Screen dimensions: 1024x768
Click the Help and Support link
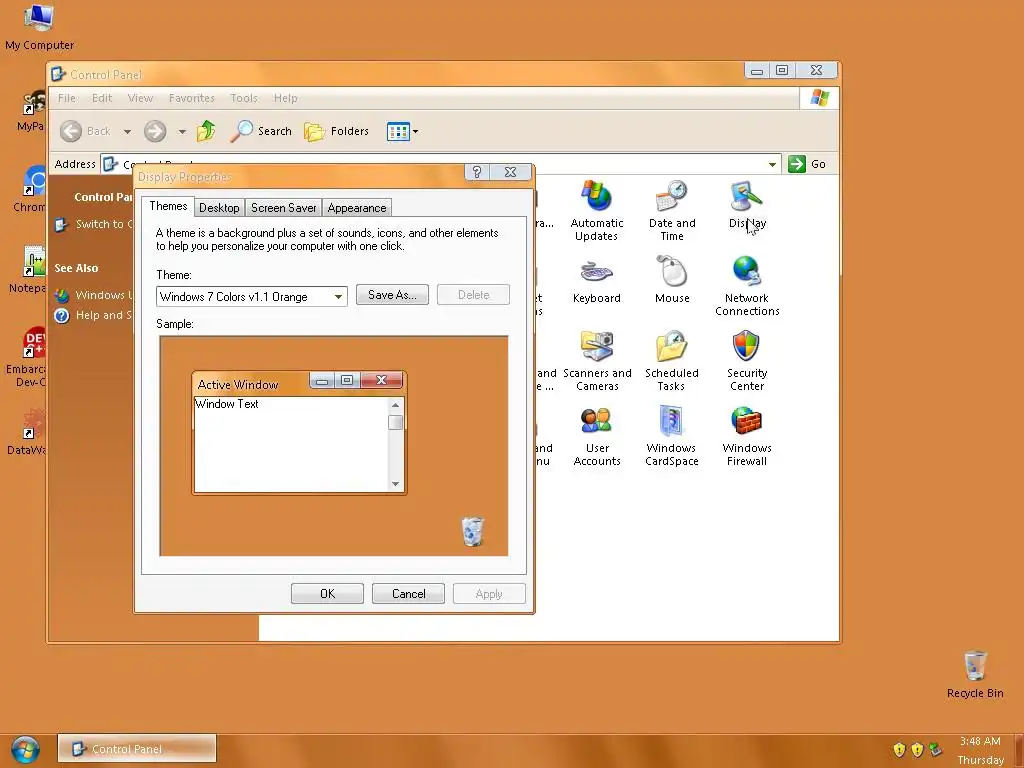click(x=93, y=315)
